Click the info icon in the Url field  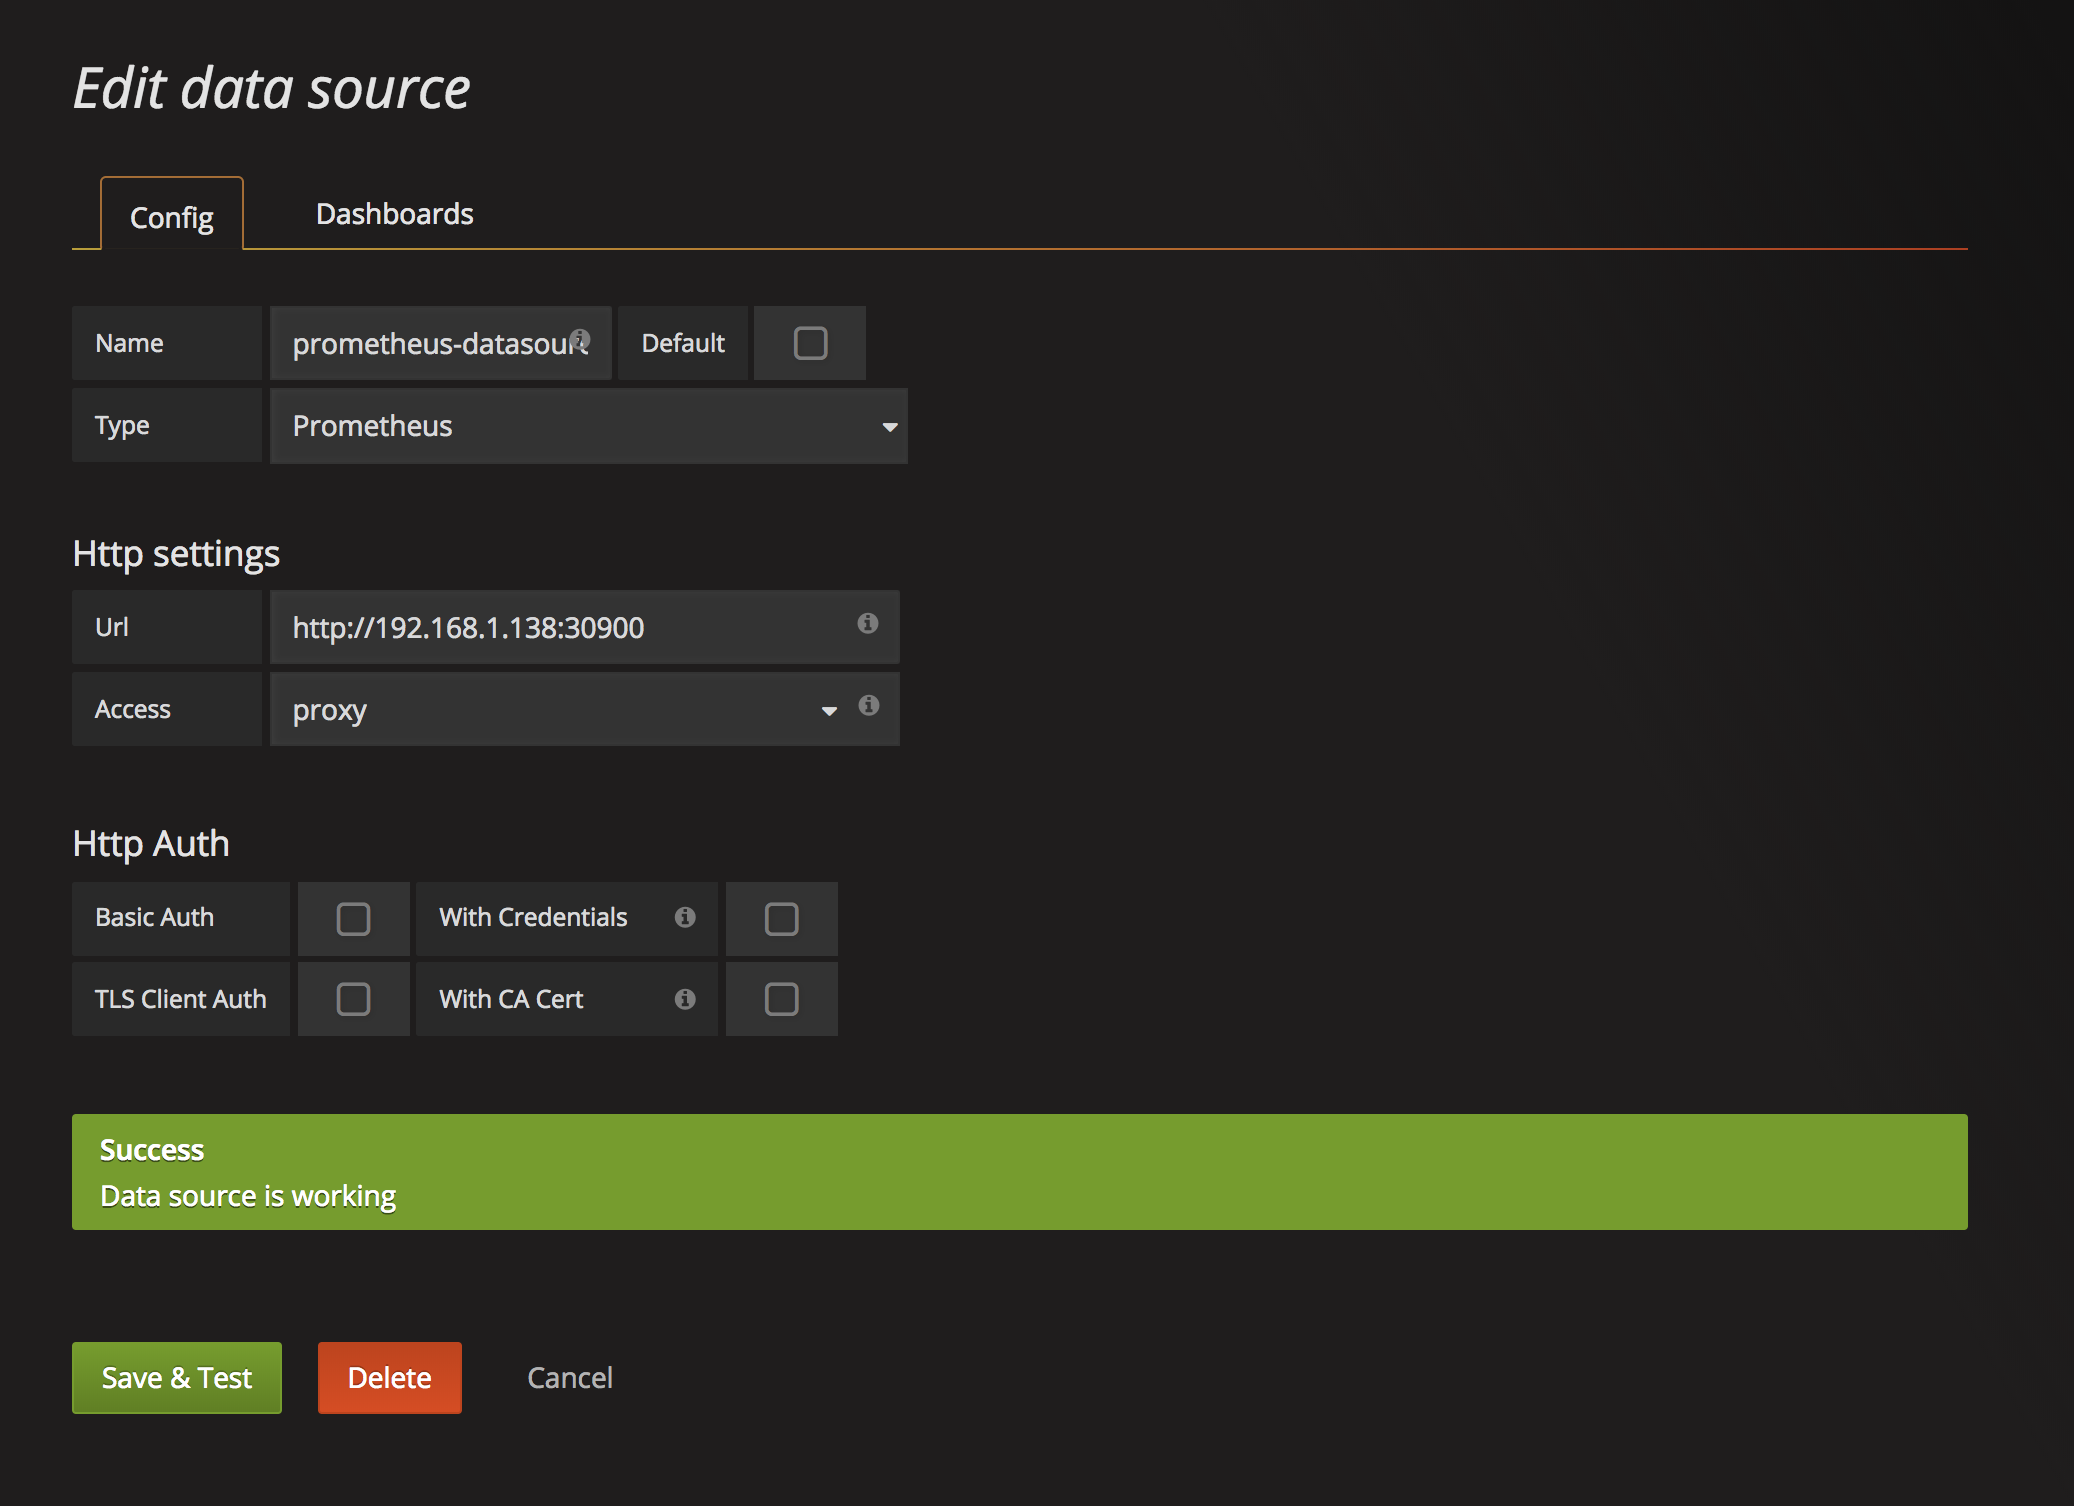(x=868, y=623)
